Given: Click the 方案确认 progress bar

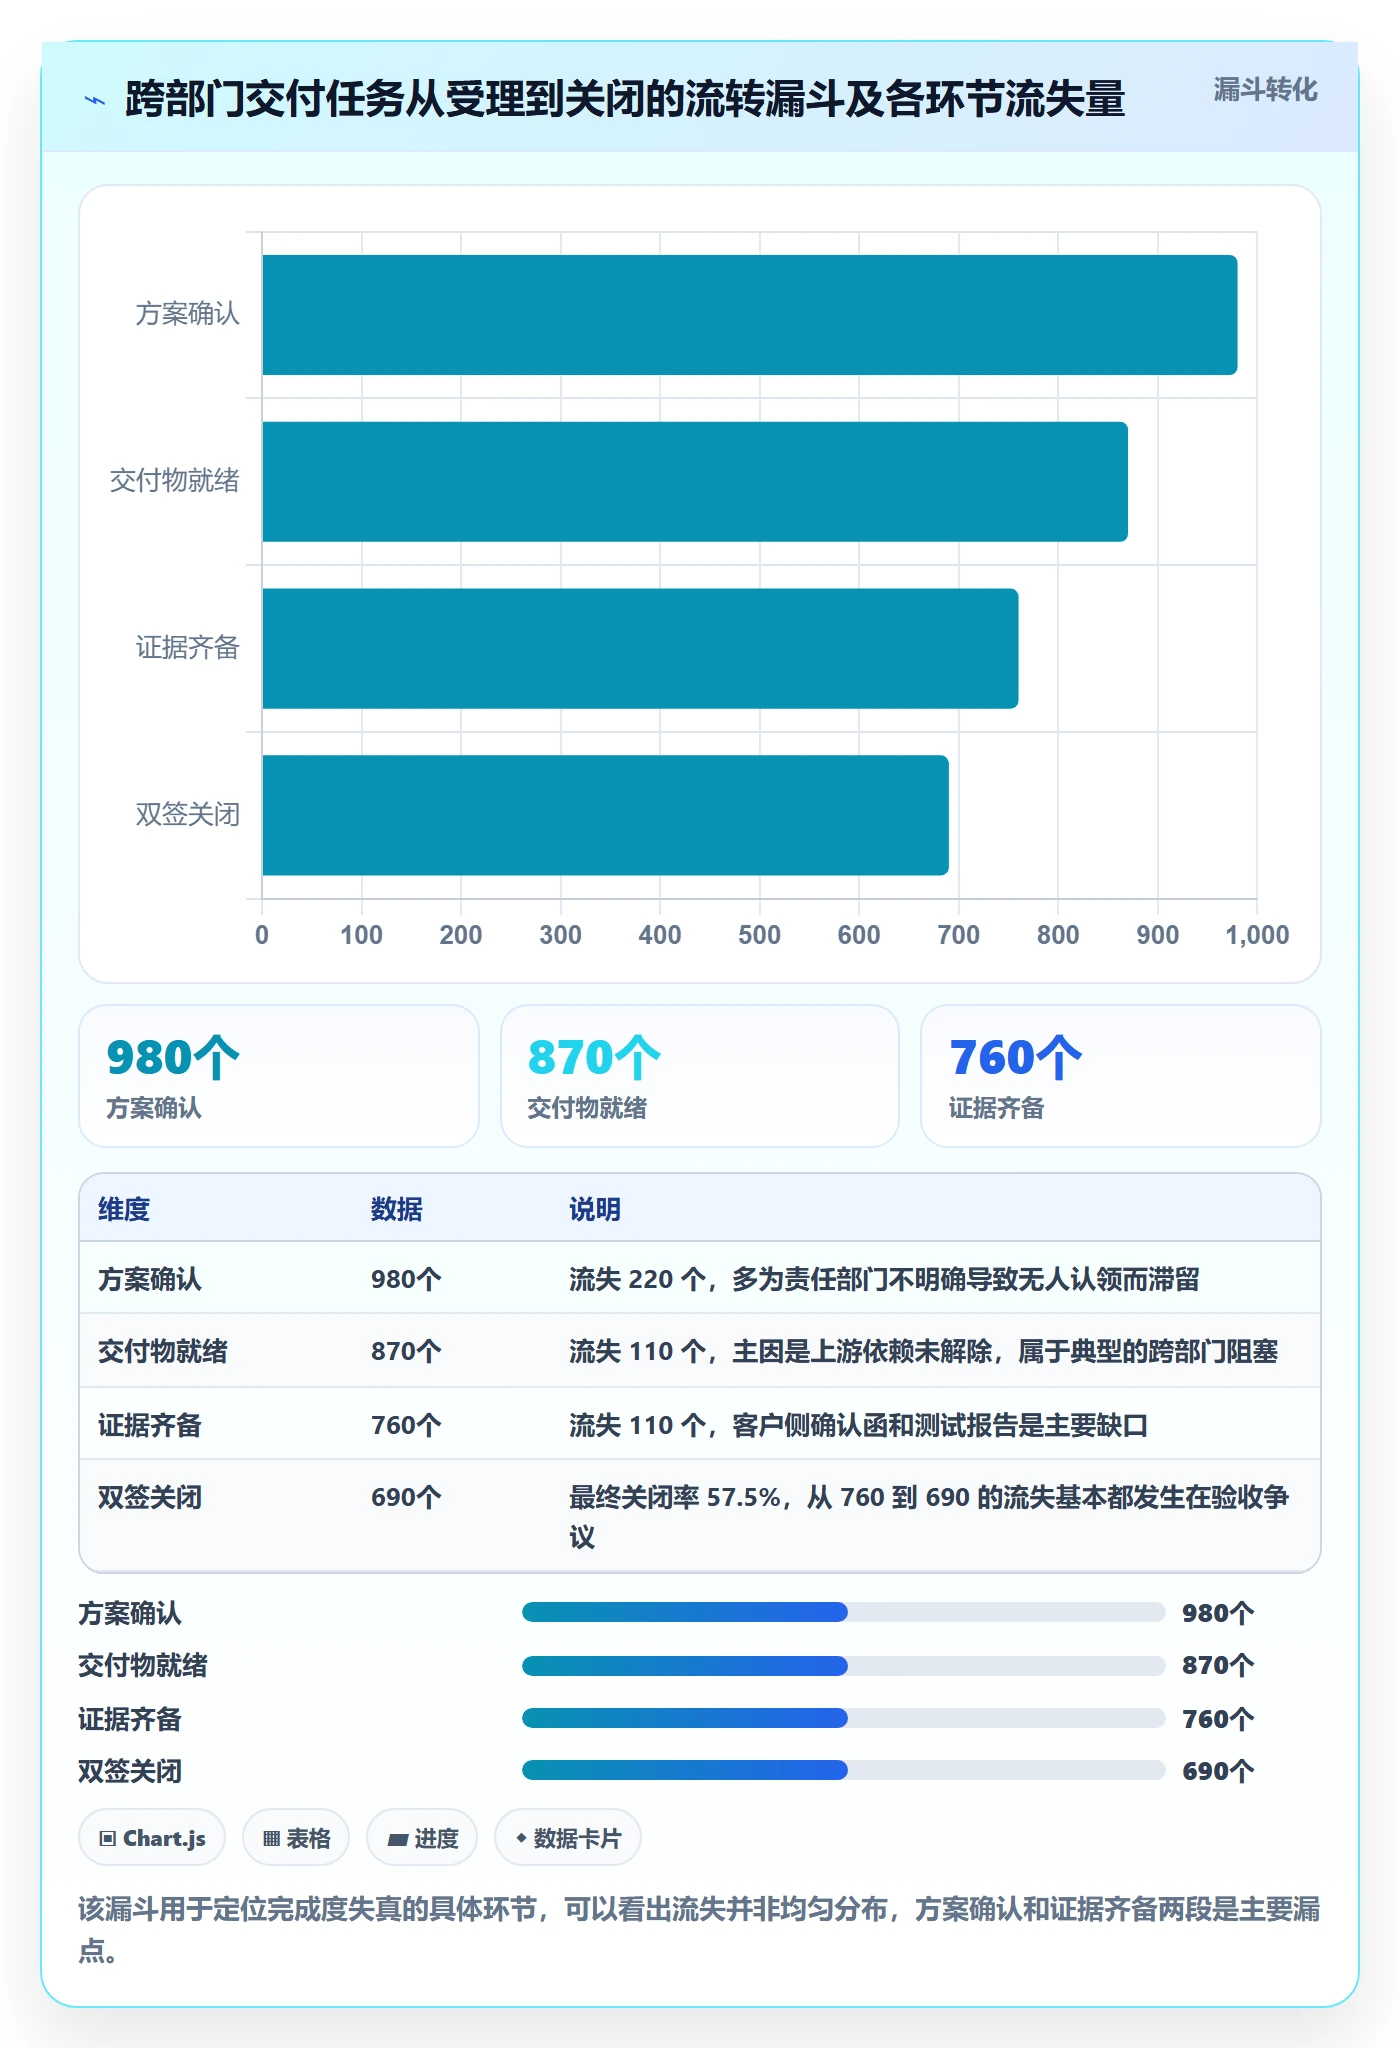Looking at the screenshot, I should [844, 1612].
